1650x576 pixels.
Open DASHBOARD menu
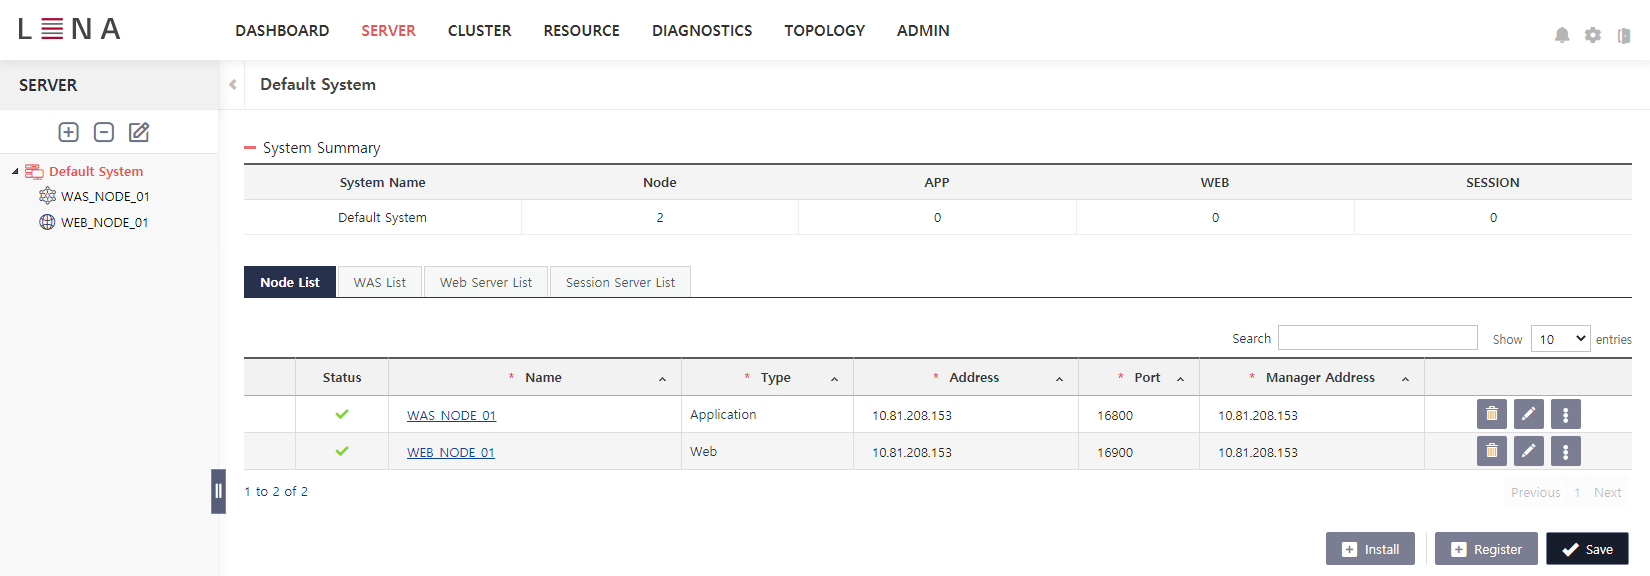(x=282, y=31)
